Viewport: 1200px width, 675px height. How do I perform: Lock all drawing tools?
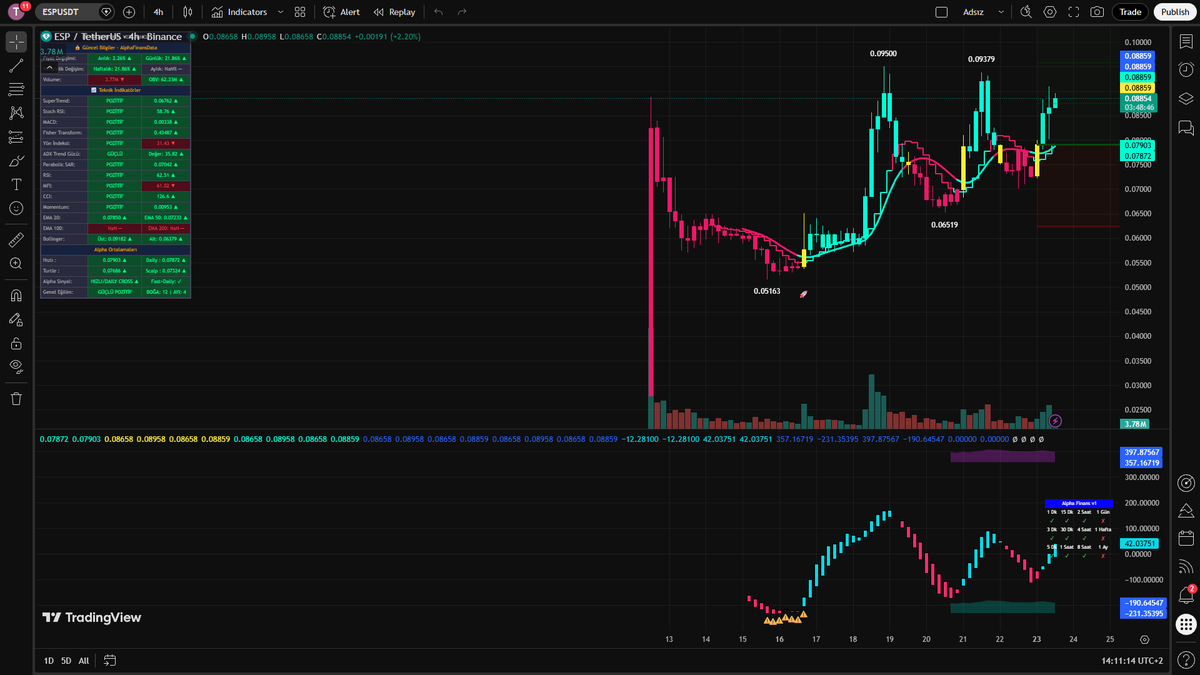[x=16, y=343]
